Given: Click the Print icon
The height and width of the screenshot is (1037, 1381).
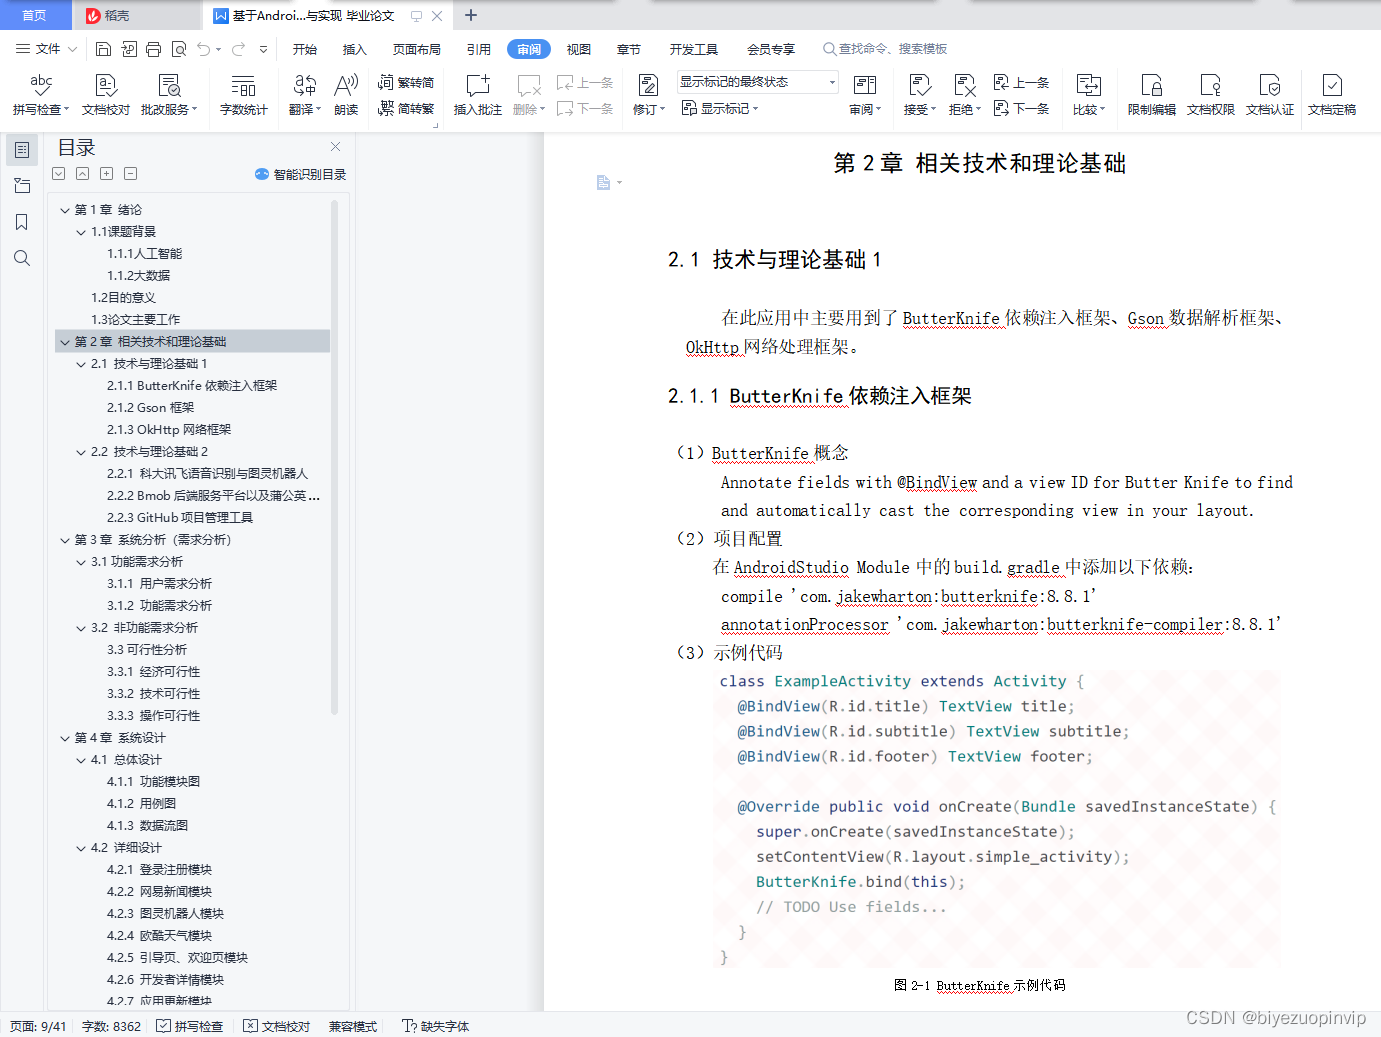Looking at the screenshot, I should point(153,49).
